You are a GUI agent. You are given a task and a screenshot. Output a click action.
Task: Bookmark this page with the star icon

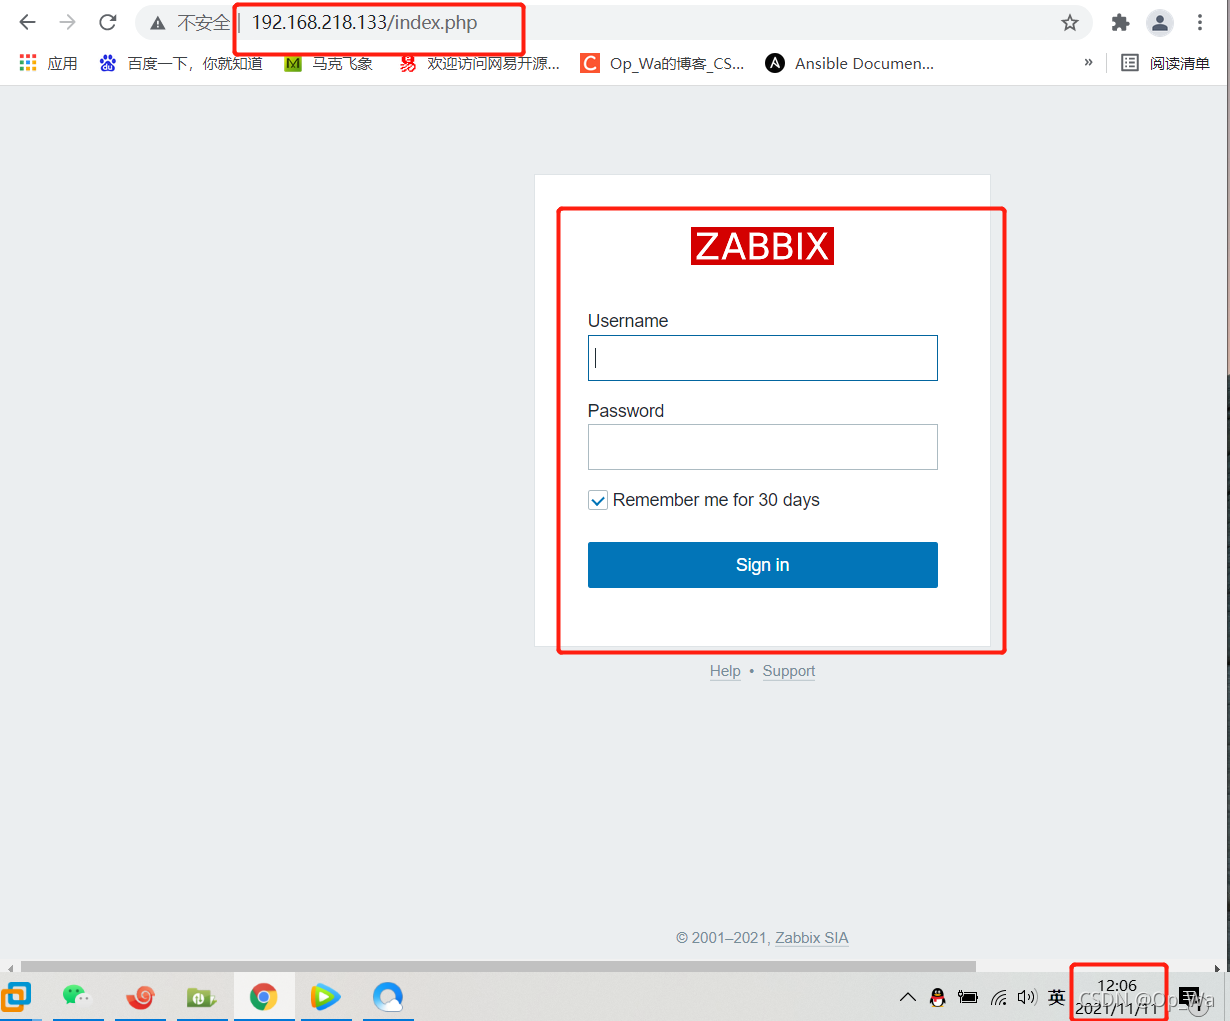click(x=1070, y=23)
